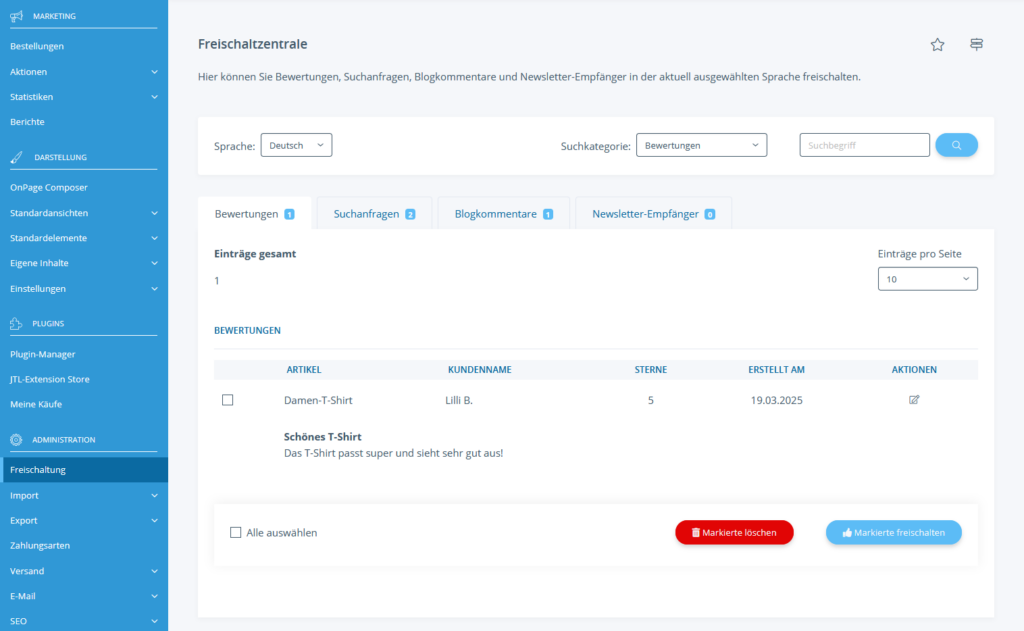Click the star favorite icon near Freischaltzentrale
This screenshot has height=631, width=1024.
(x=937, y=44)
